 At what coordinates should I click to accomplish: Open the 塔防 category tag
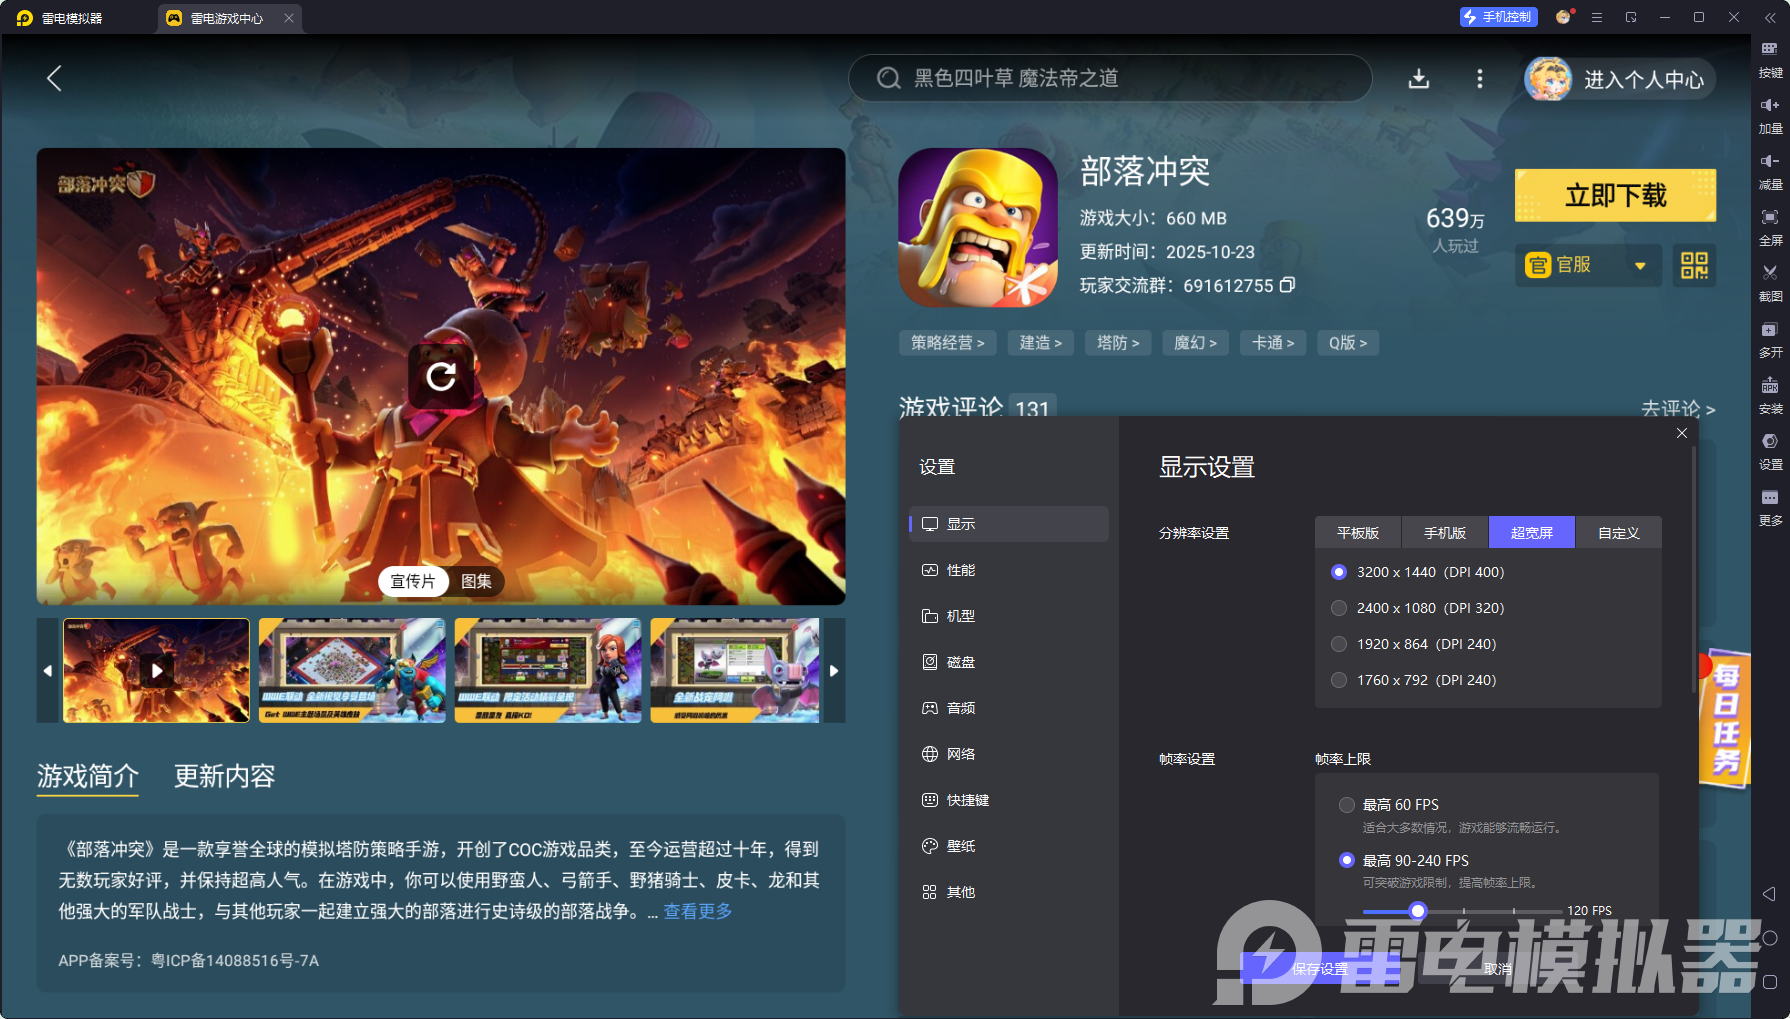(x=1118, y=343)
